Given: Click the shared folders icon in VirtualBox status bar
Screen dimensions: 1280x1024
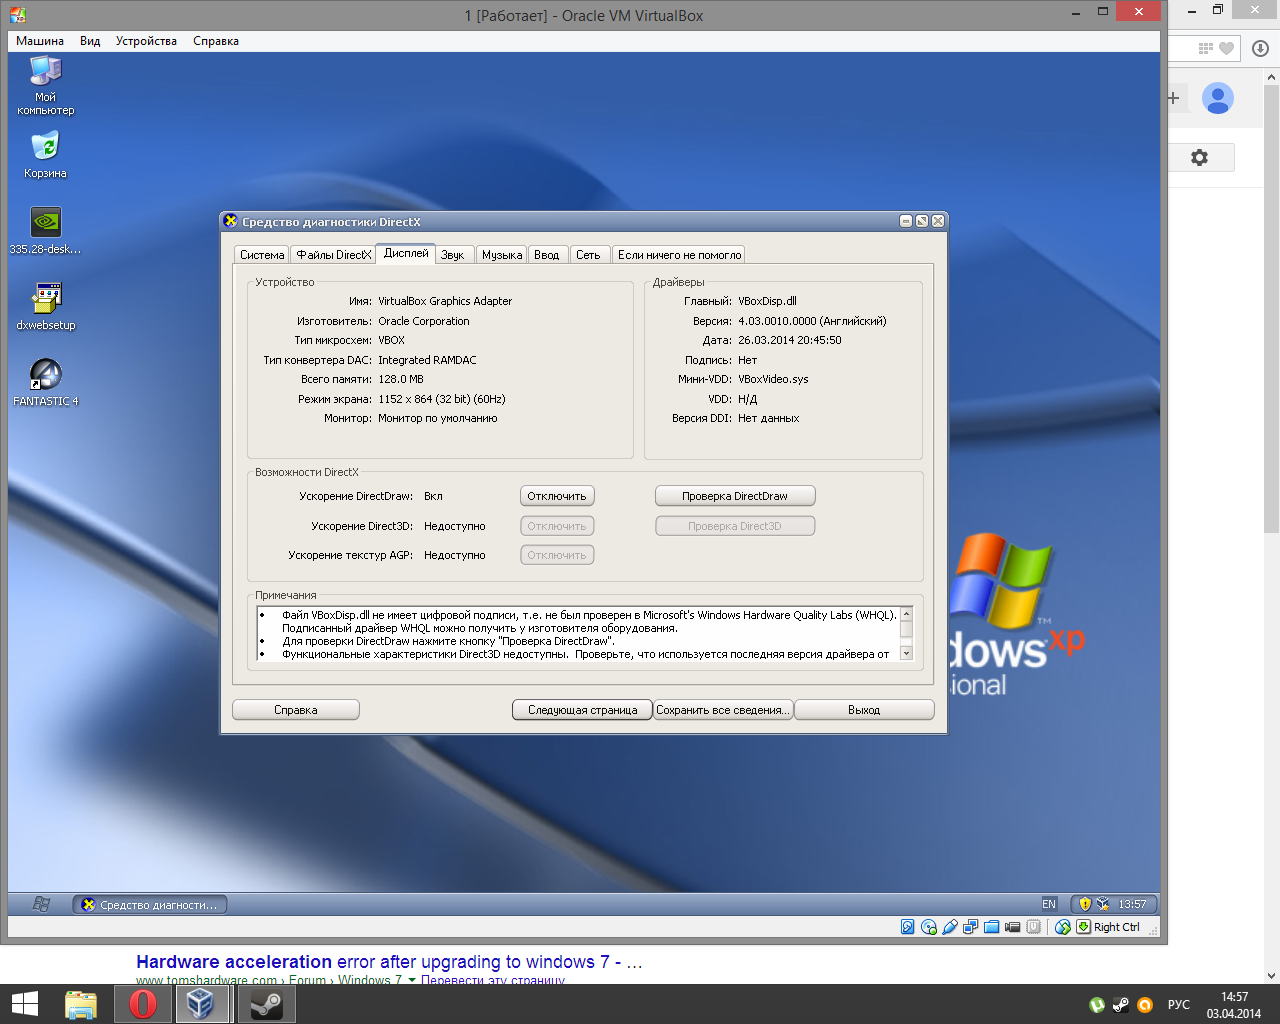Looking at the screenshot, I should [x=991, y=927].
